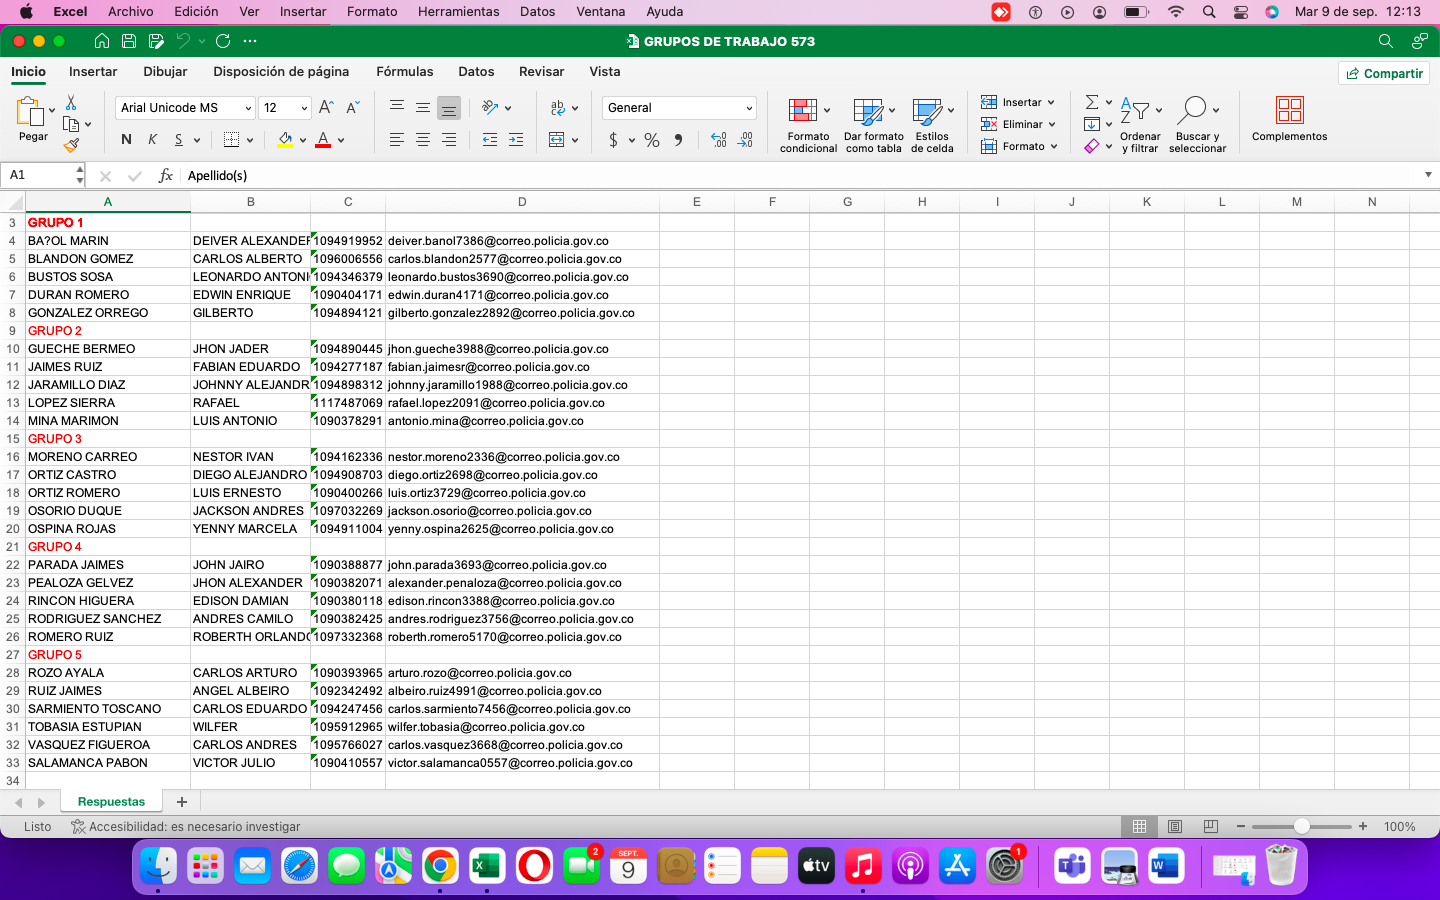Open the Herramientas menu in menu bar
The width and height of the screenshot is (1440, 900).
point(458,12)
